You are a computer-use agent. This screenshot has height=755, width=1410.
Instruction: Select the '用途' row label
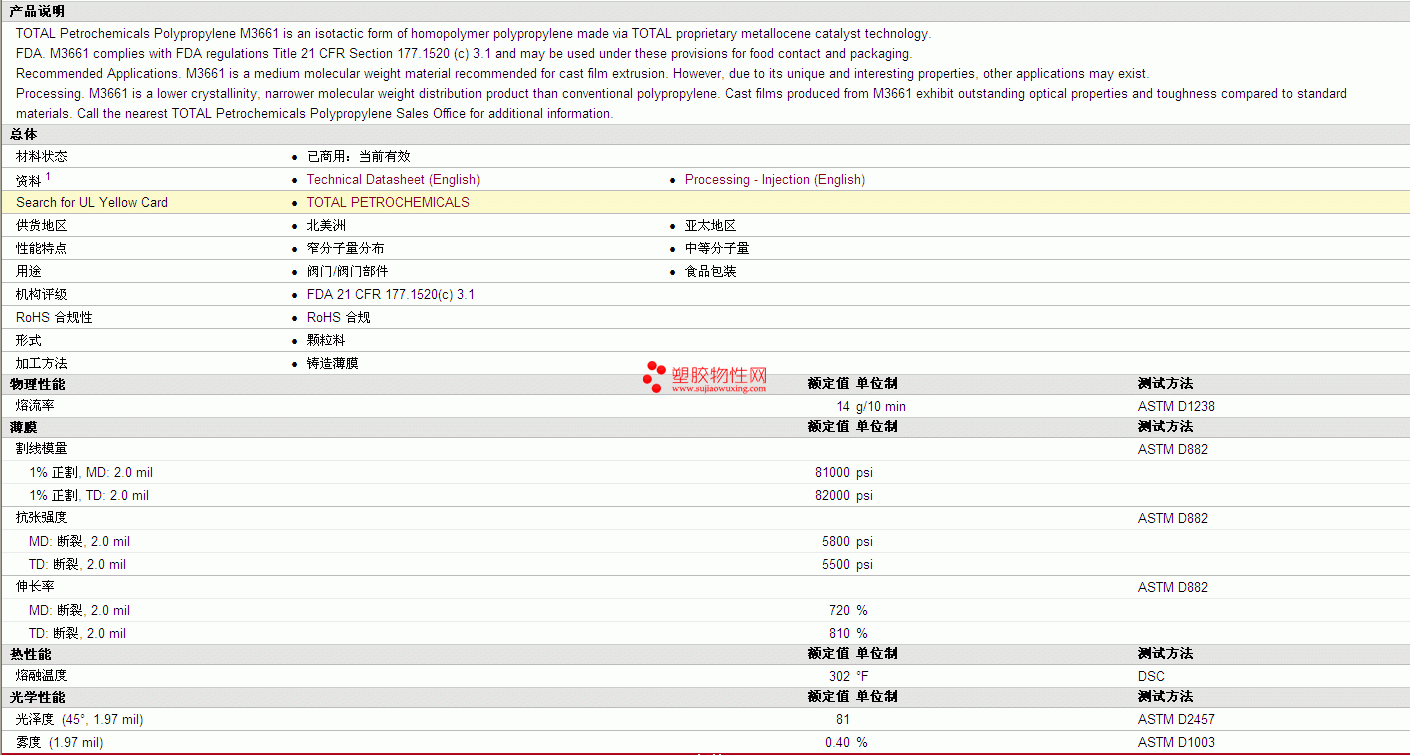point(29,271)
